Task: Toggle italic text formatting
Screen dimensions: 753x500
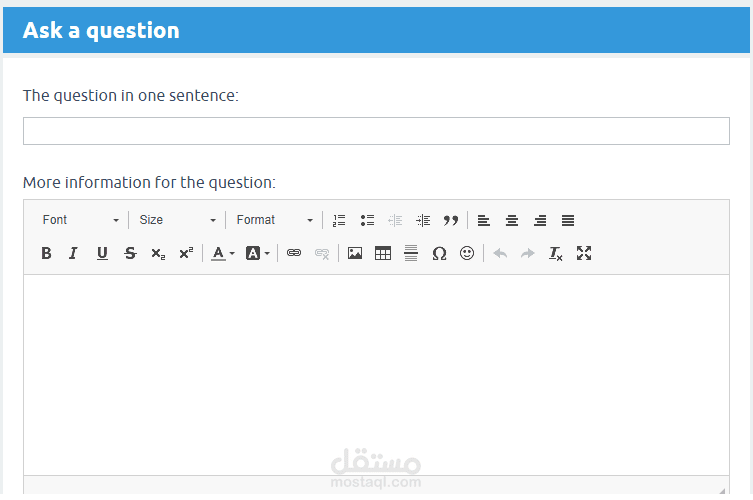Action: point(73,253)
